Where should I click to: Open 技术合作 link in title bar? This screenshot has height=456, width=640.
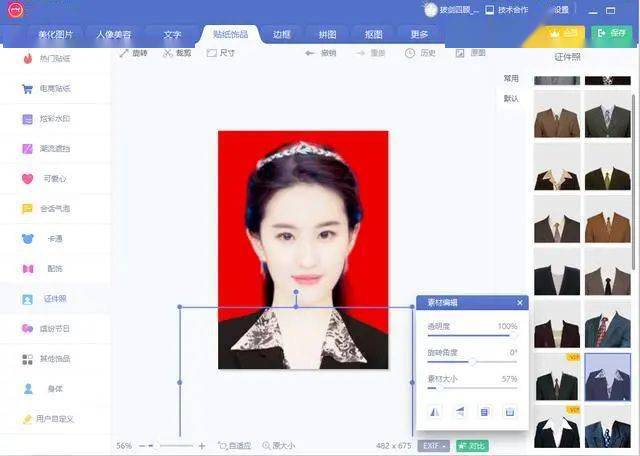pos(507,10)
